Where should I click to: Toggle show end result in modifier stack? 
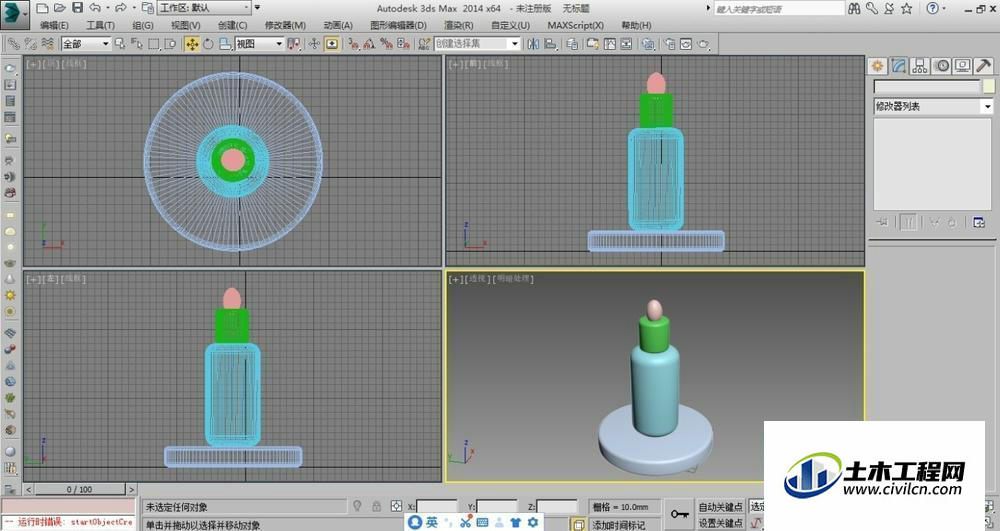[x=908, y=222]
